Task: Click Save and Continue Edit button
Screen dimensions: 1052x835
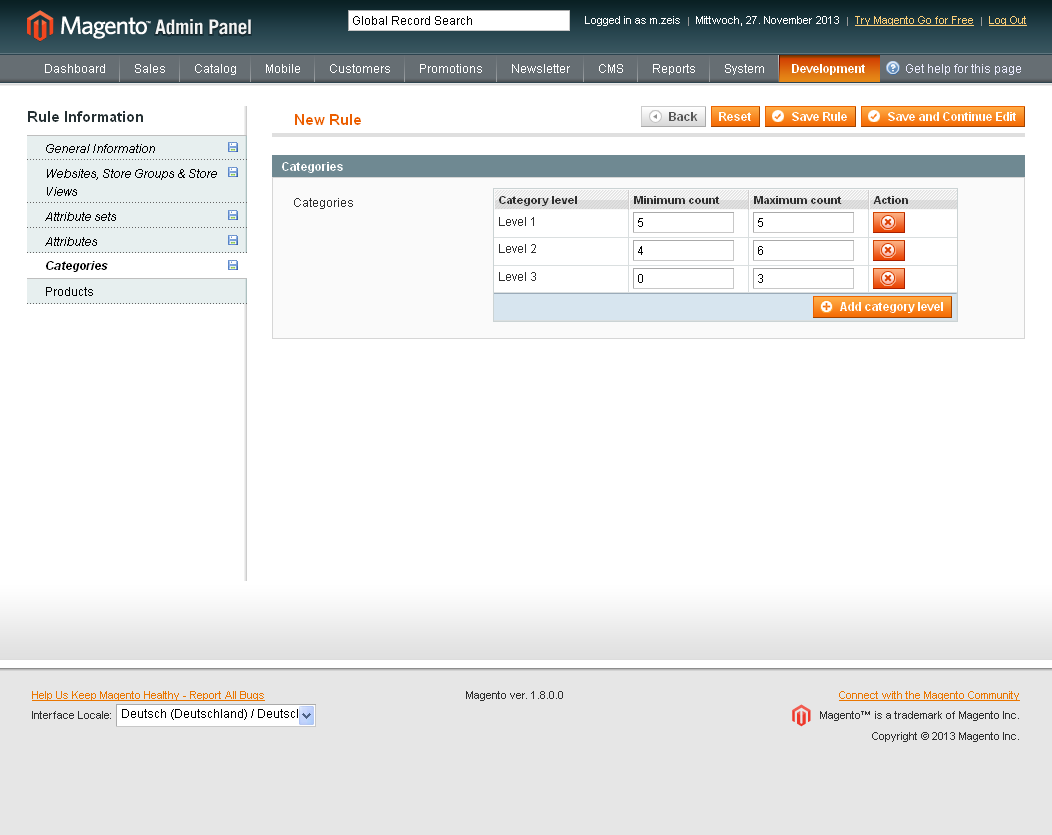Action: pos(943,117)
